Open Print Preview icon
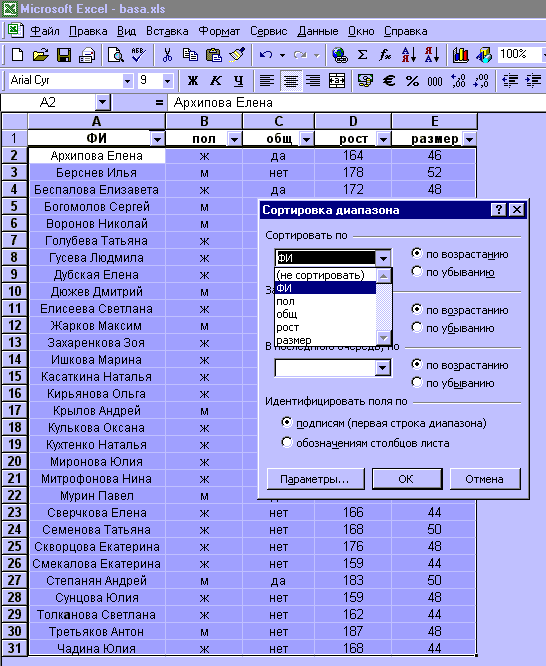 pyautogui.click(x=115, y=55)
